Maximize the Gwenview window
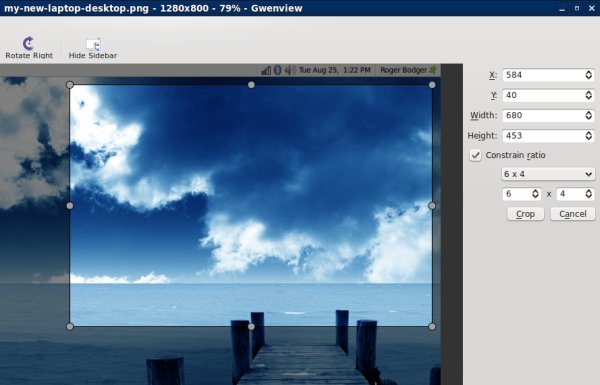 point(577,8)
